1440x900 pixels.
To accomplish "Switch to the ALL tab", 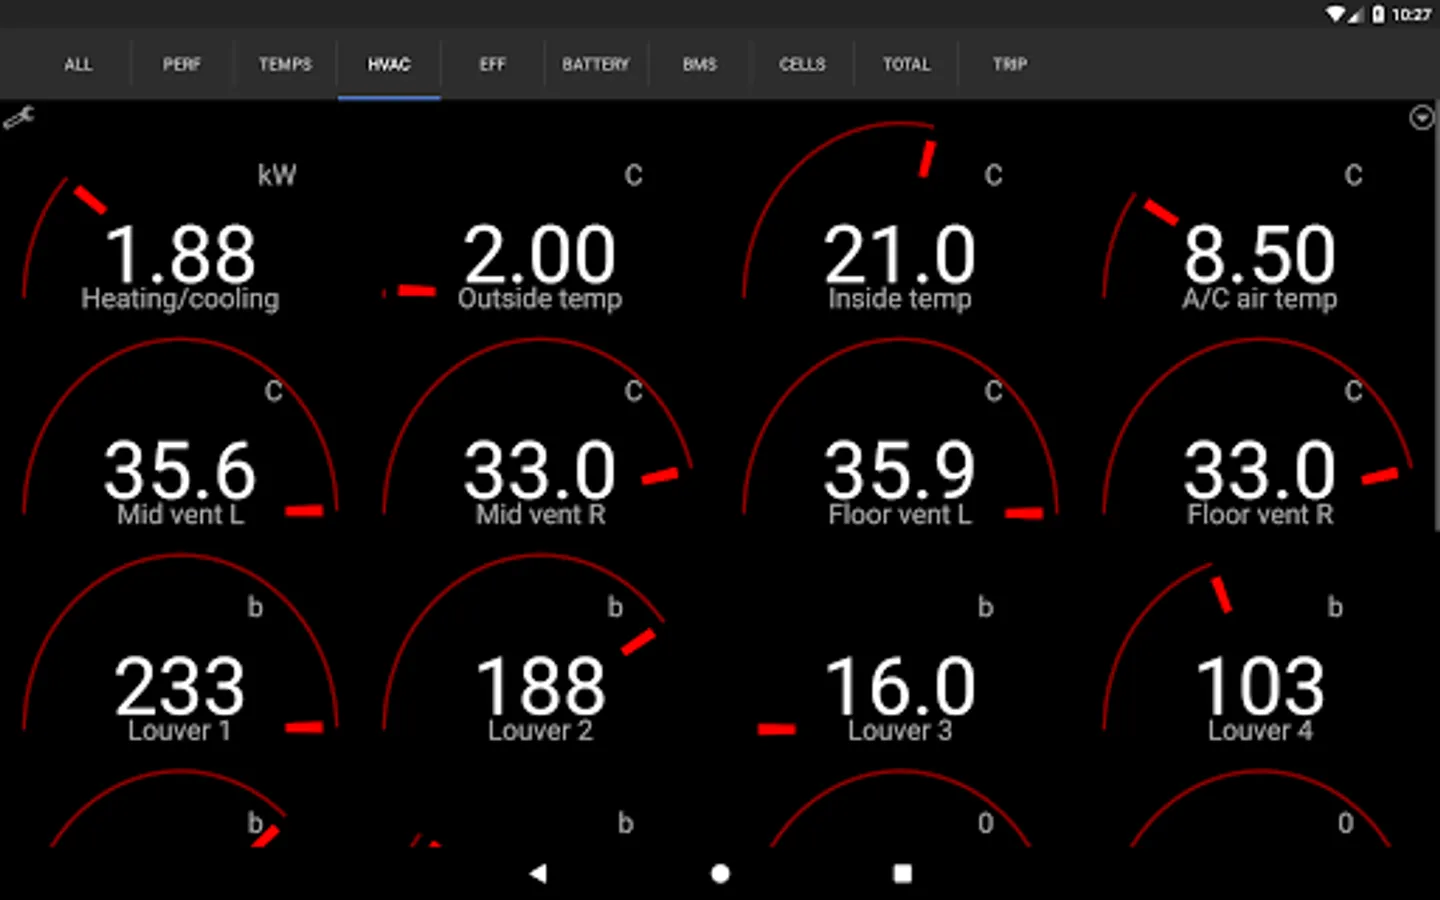I will coord(78,64).
